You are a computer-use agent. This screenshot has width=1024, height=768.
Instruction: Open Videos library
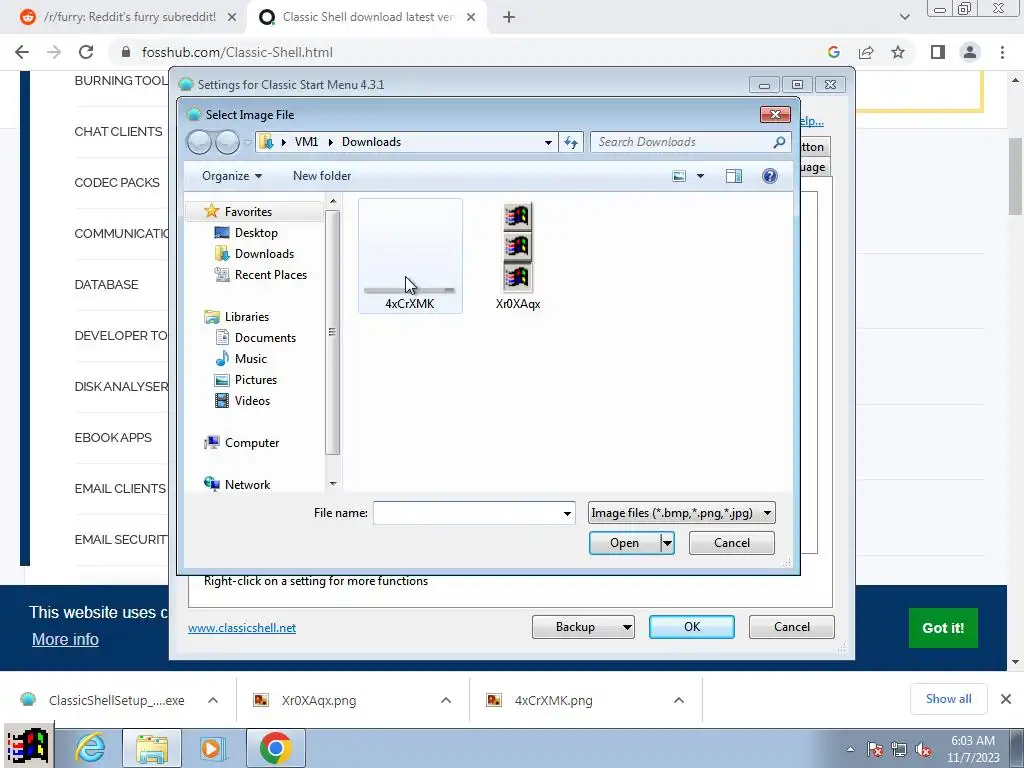tap(251, 400)
